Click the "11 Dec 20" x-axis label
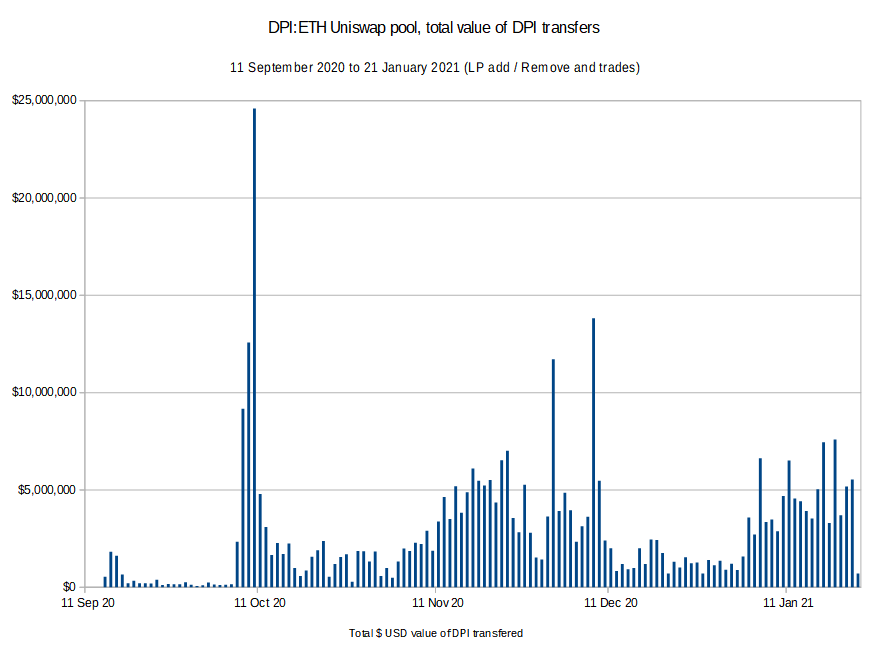 coord(611,603)
